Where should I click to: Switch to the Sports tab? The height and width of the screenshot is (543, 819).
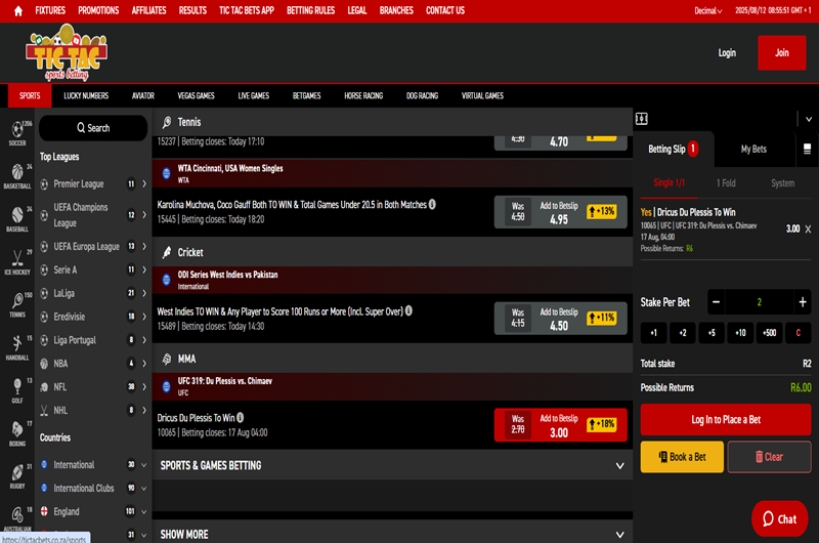30,96
